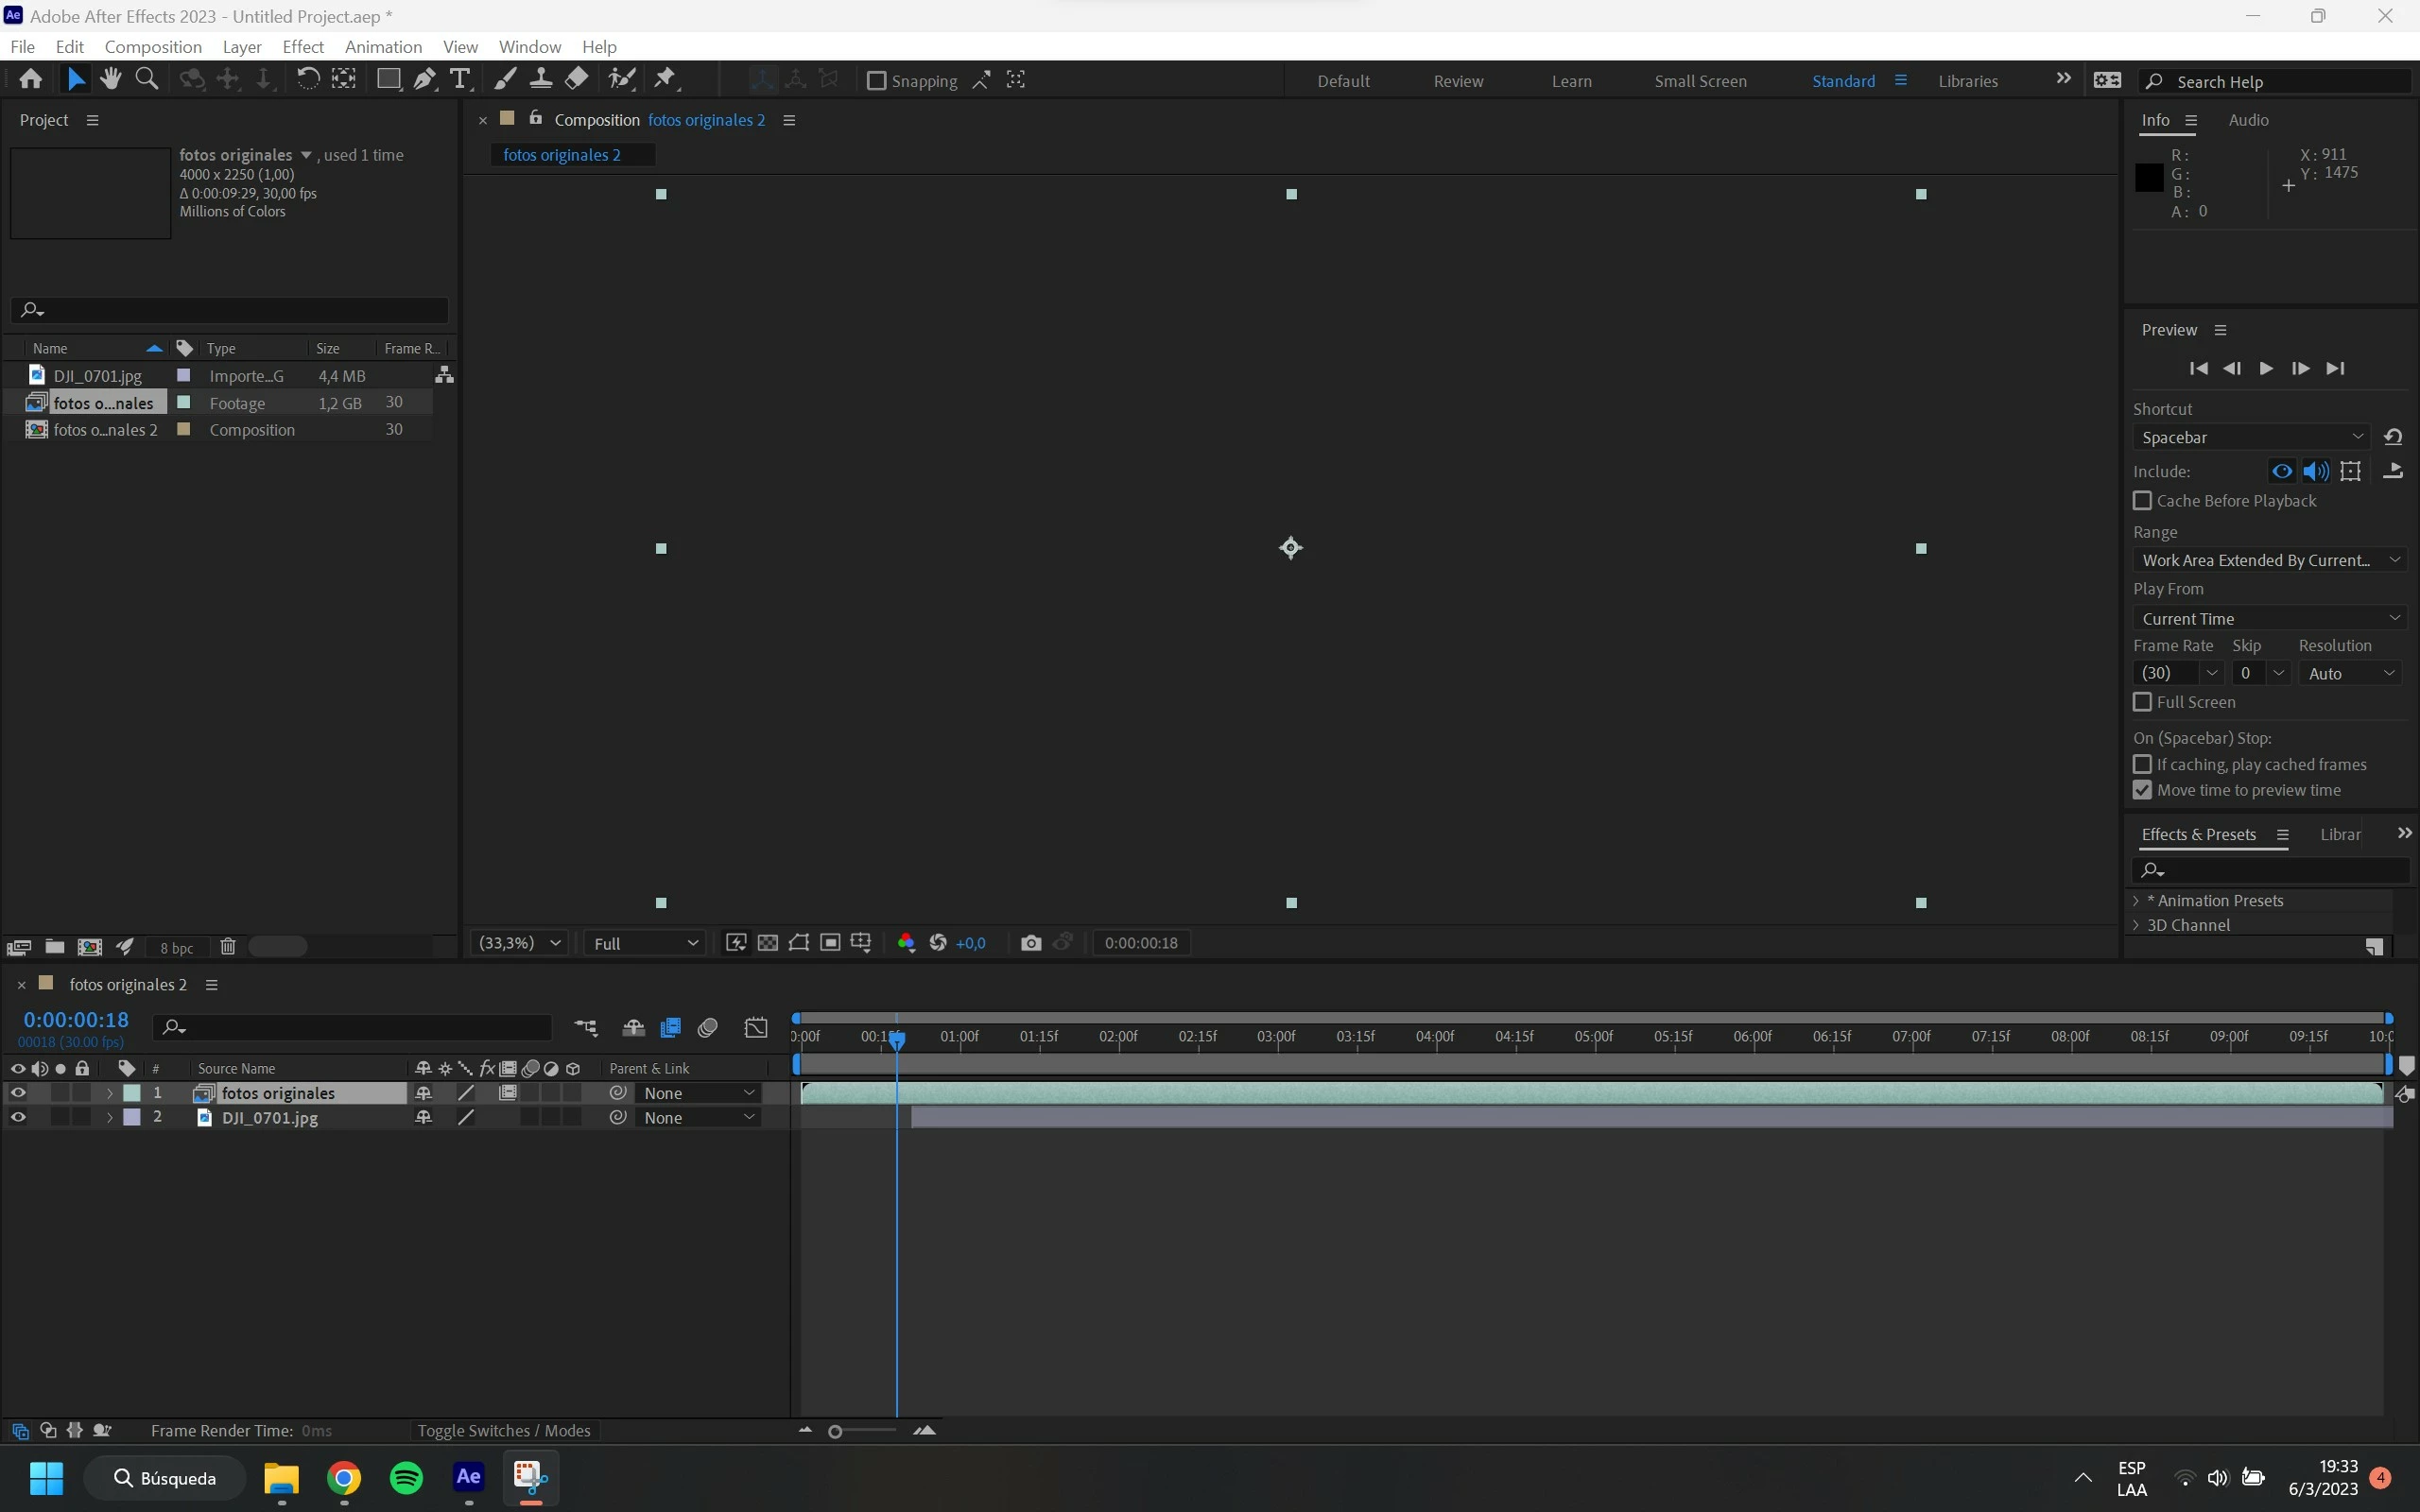Enable the Snapping checkbox
The image size is (2420, 1512).
tap(876, 81)
